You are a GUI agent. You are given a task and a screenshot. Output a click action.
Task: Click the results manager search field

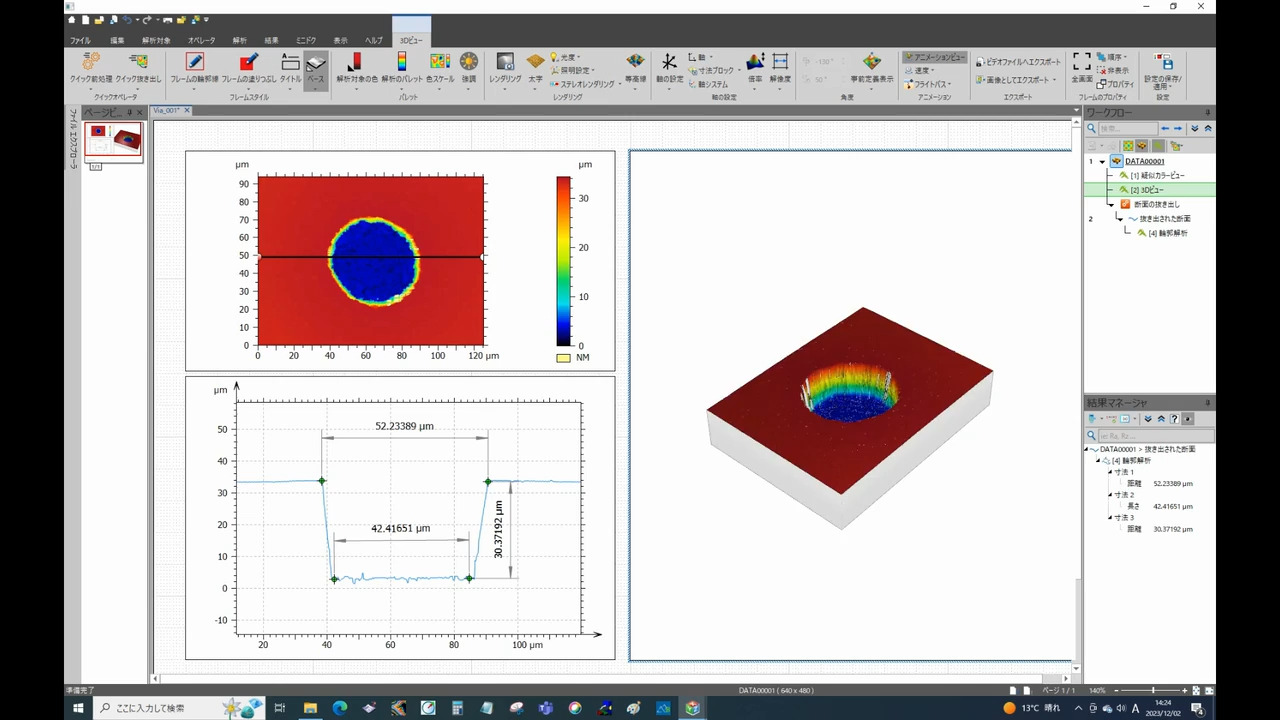pyautogui.click(x=1156, y=436)
